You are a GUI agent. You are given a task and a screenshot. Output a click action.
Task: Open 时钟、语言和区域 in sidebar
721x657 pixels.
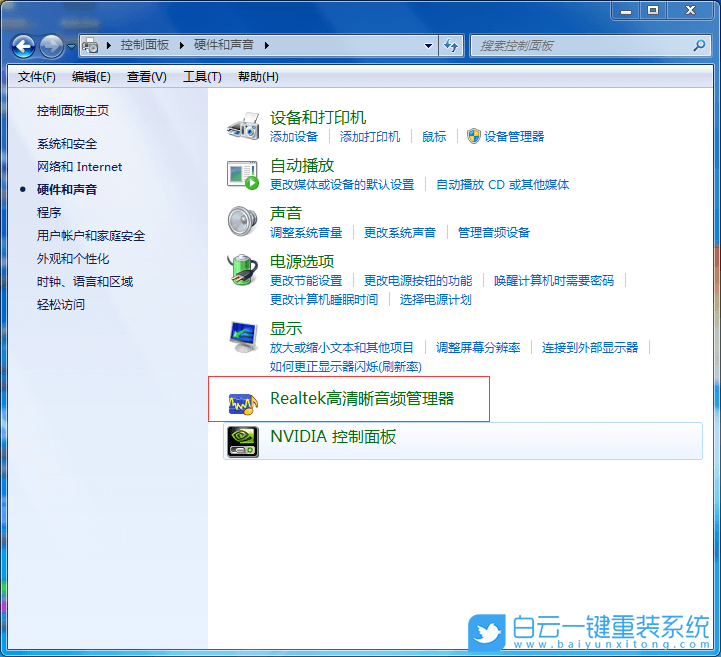click(x=85, y=281)
